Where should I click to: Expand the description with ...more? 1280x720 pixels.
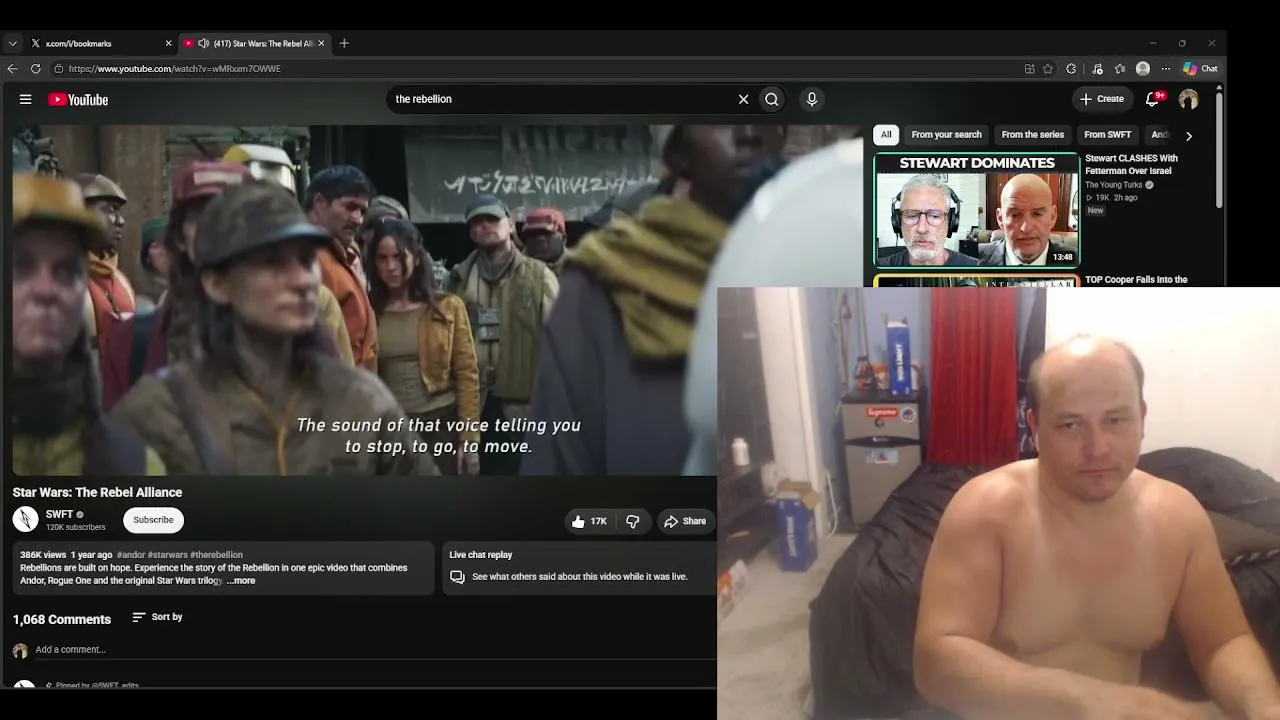[241, 581]
